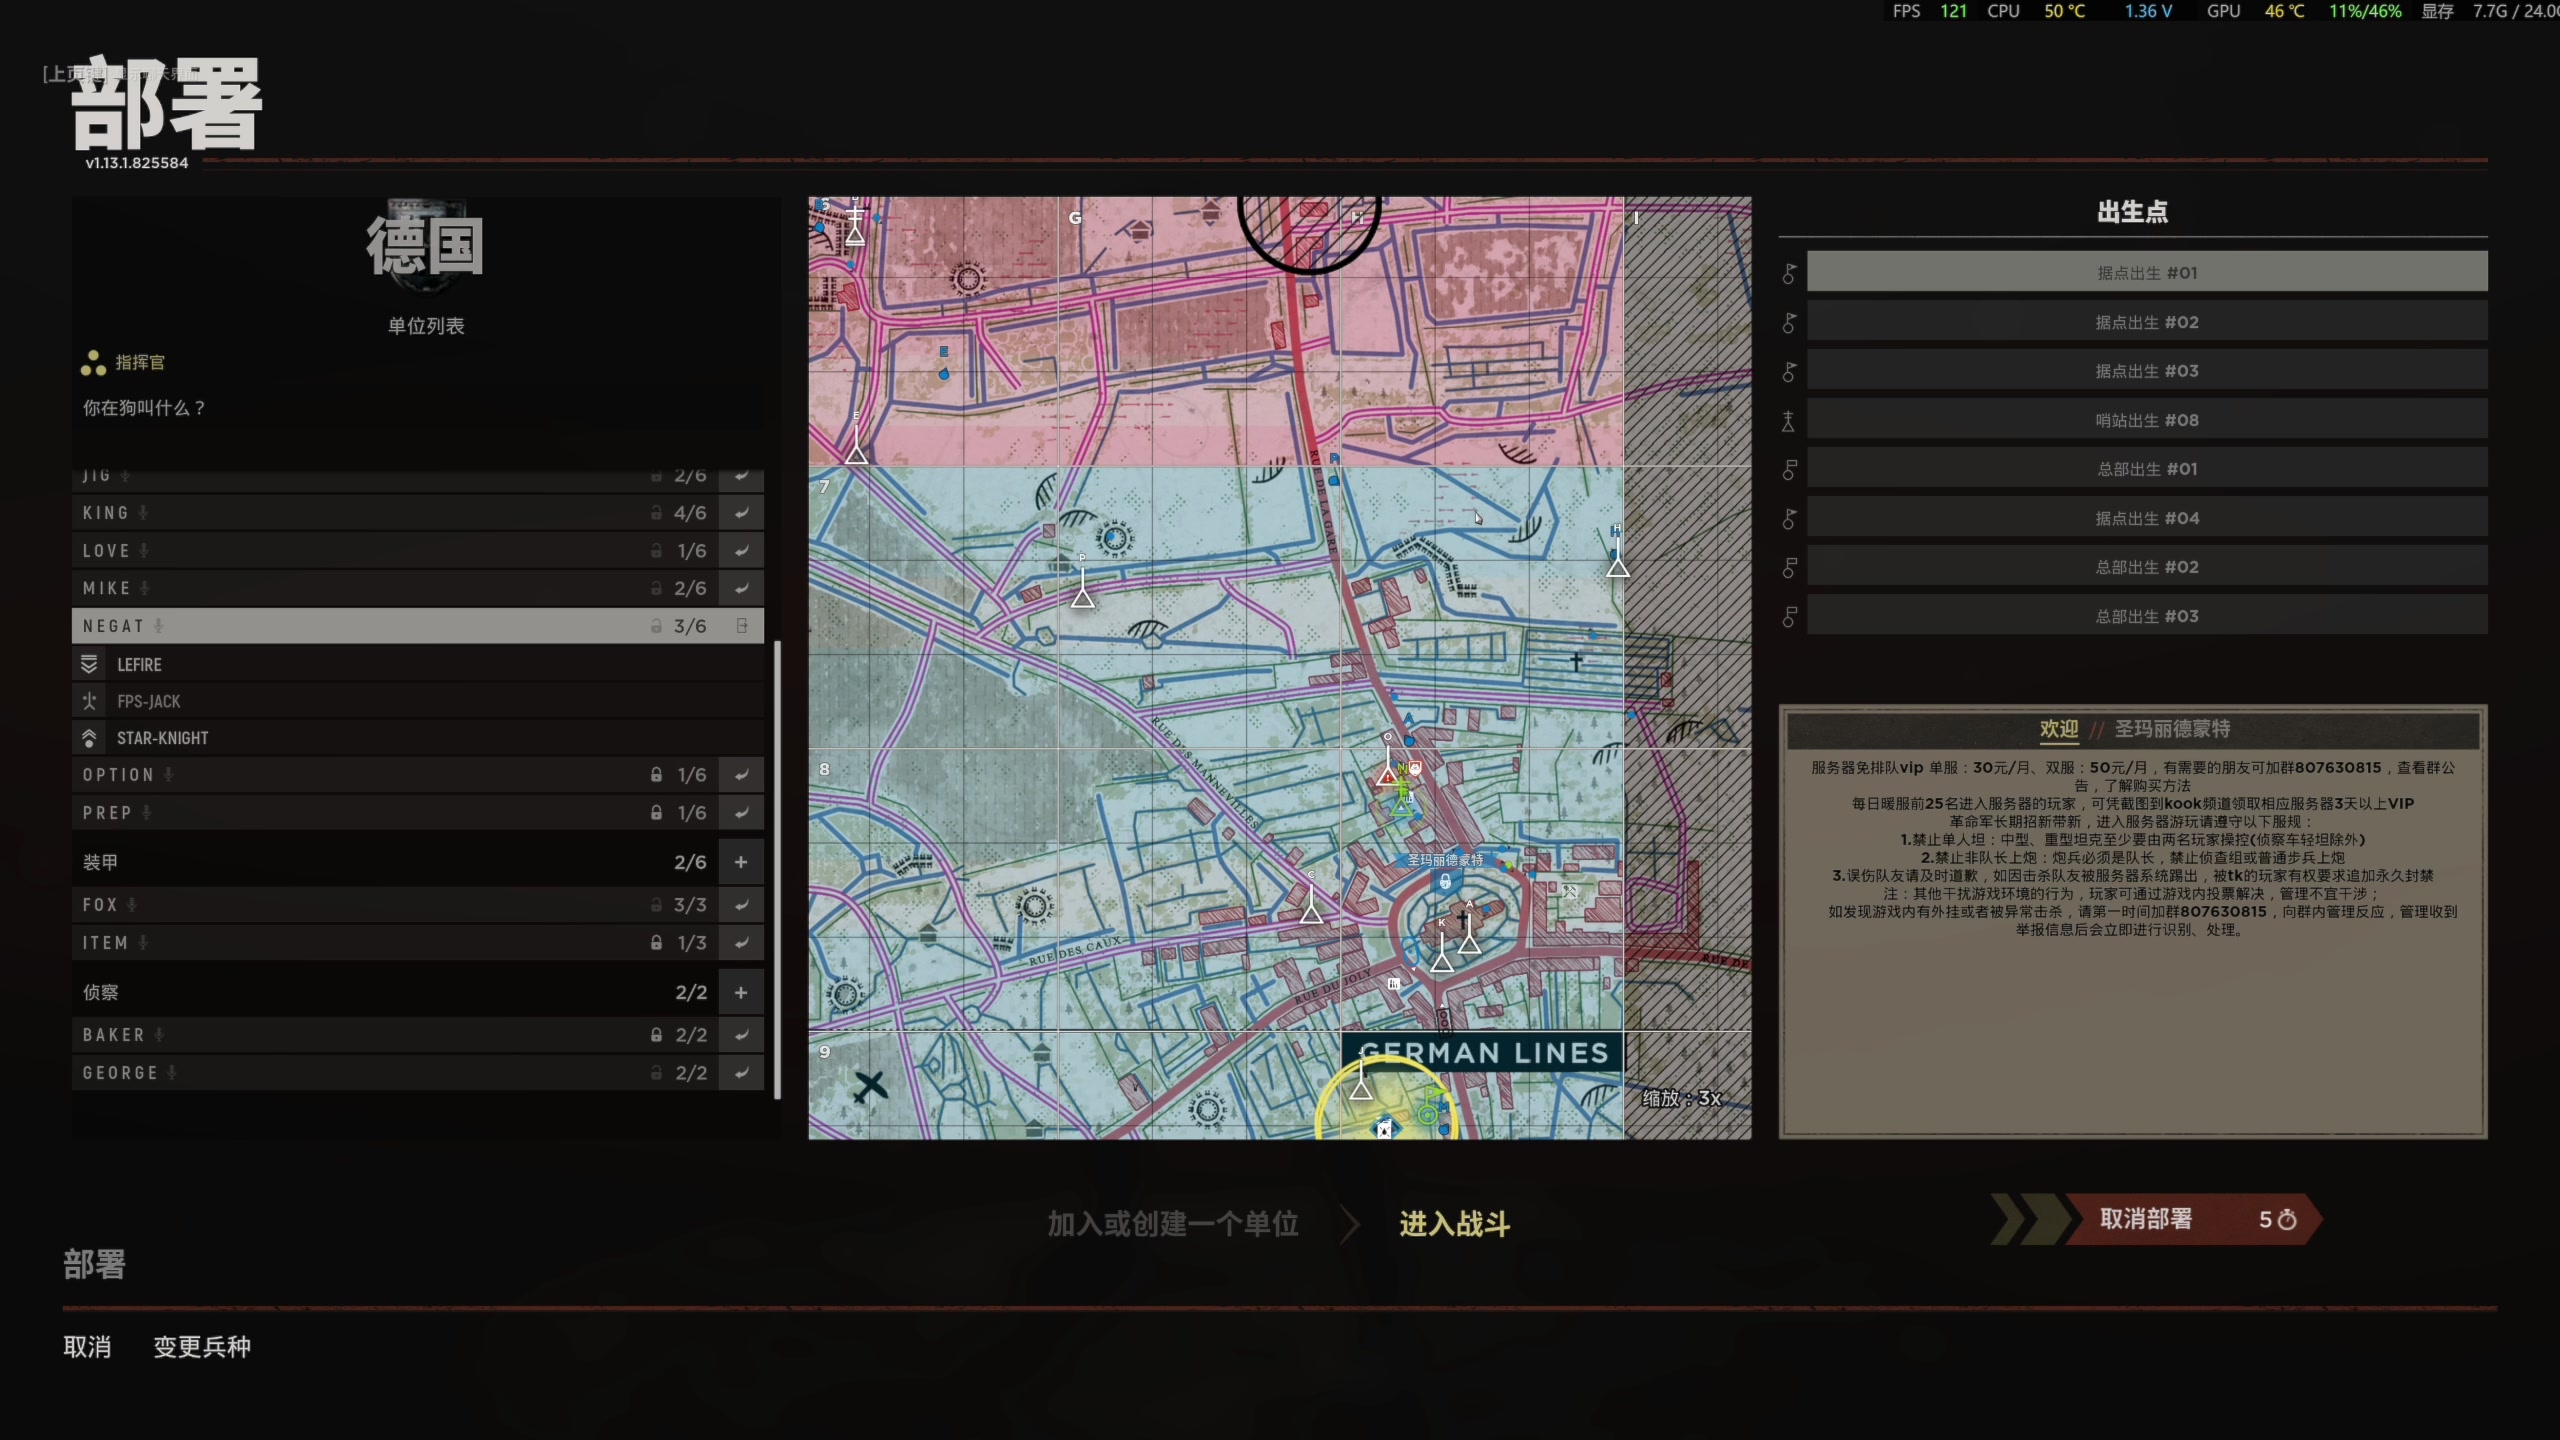Click the 指挥官 commander icon
The height and width of the screenshot is (1440, 2560).
tap(93, 363)
